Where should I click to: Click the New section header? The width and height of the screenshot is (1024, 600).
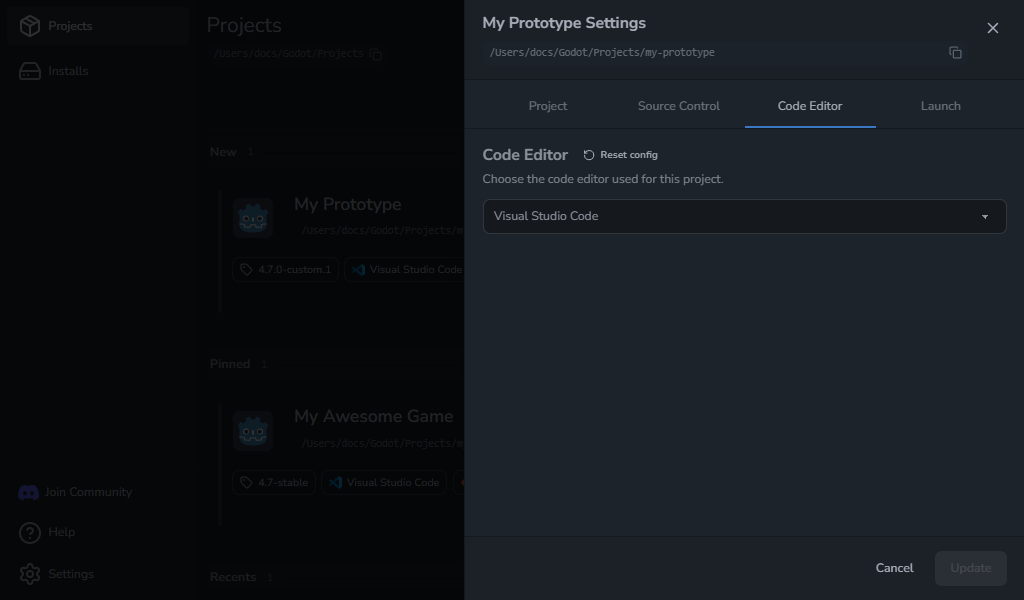[223, 152]
